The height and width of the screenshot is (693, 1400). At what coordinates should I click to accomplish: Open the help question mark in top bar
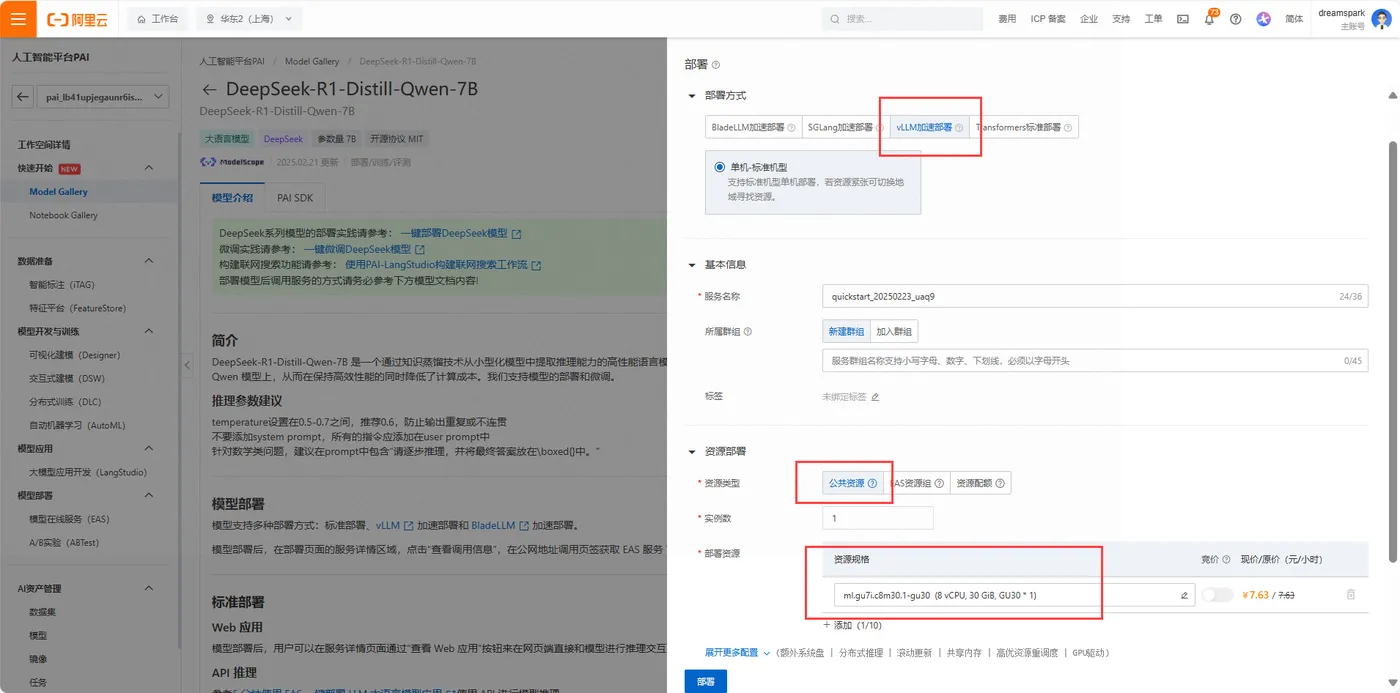[1236, 19]
